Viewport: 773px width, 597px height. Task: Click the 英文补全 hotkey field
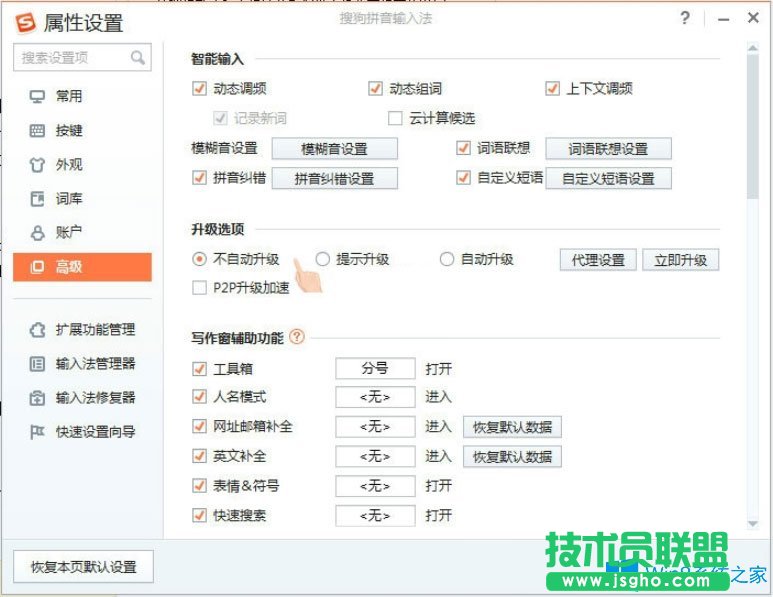point(375,457)
